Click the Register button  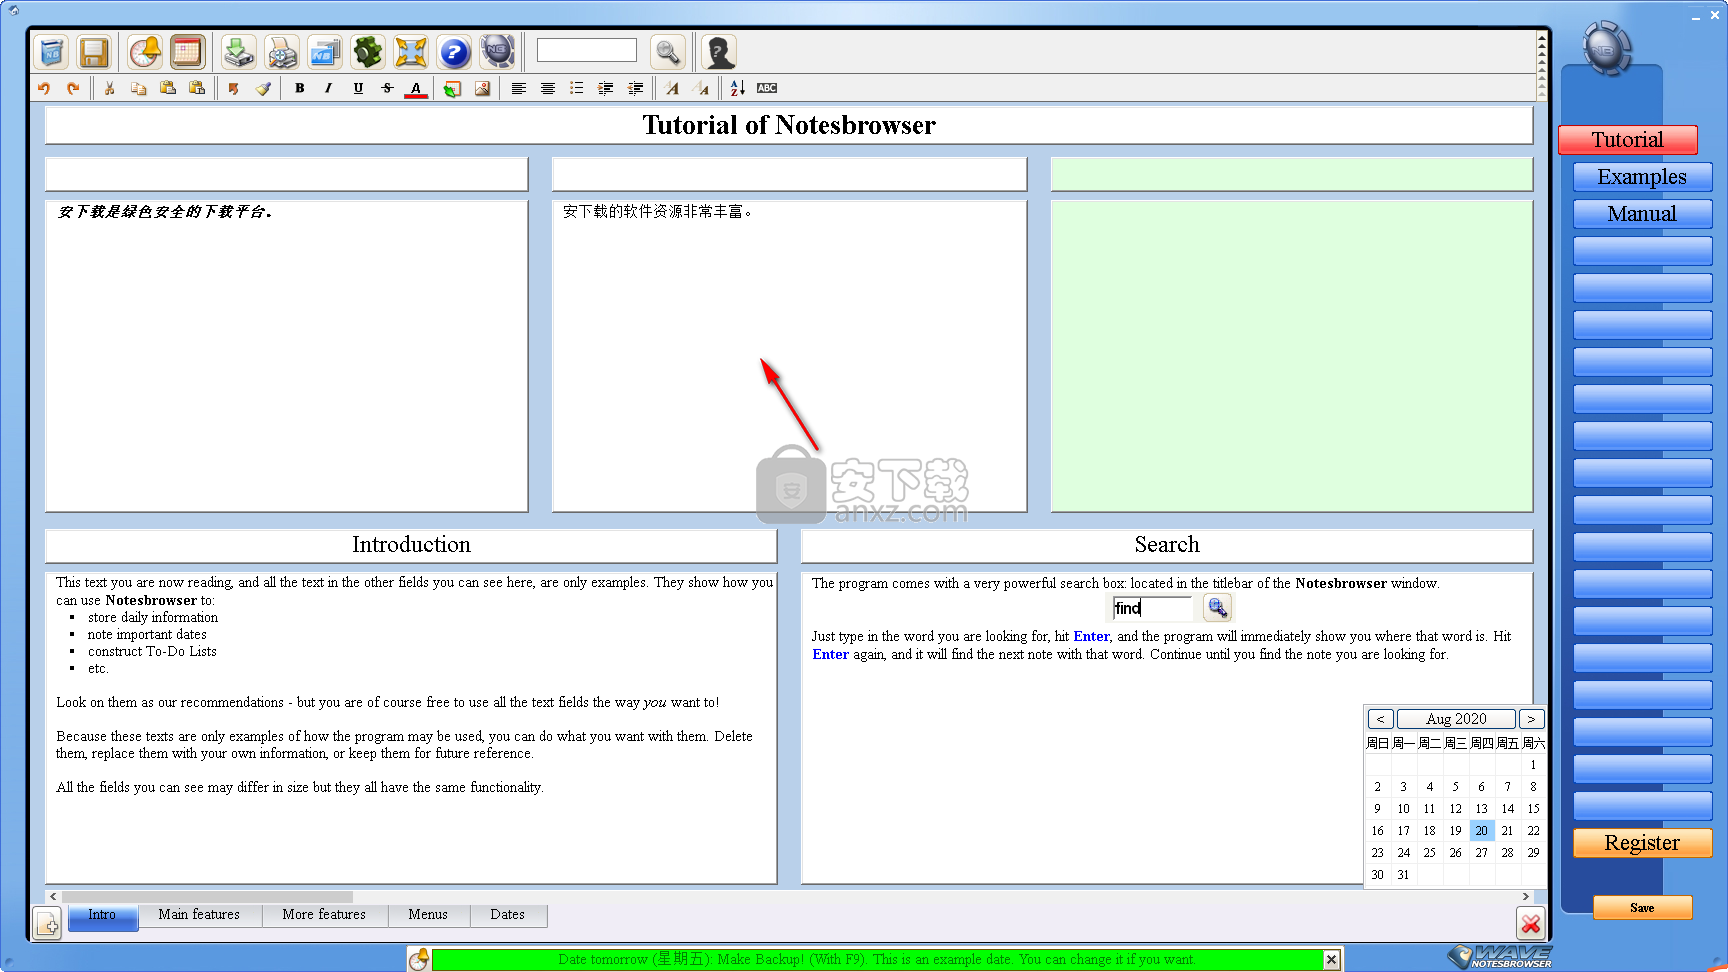[x=1642, y=843]
